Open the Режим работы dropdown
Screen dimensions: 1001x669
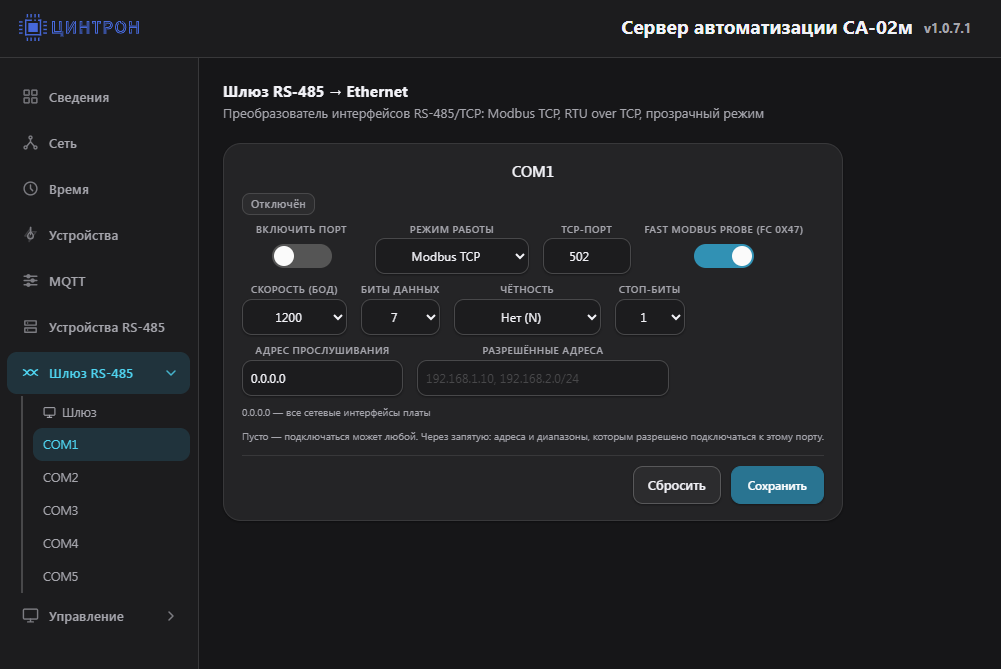tap(451, 256)
